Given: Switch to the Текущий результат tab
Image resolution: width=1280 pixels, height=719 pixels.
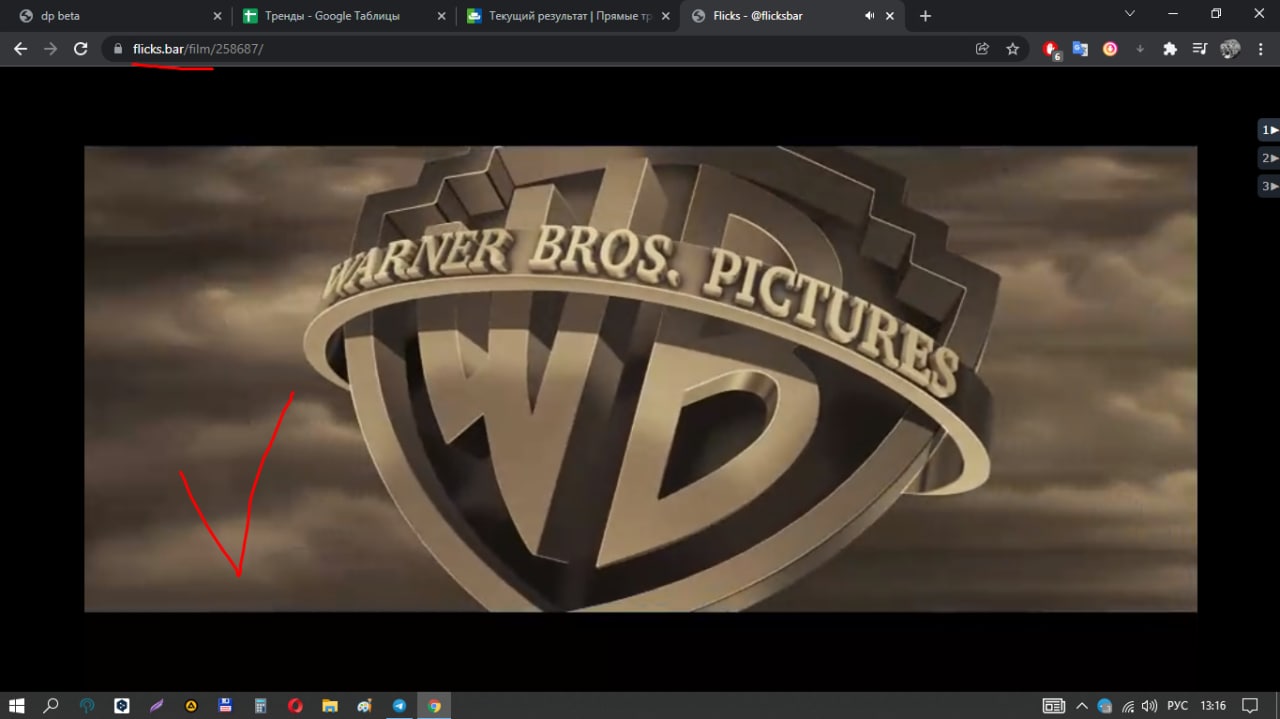Looking at the screenshot, I should (568, 15).
